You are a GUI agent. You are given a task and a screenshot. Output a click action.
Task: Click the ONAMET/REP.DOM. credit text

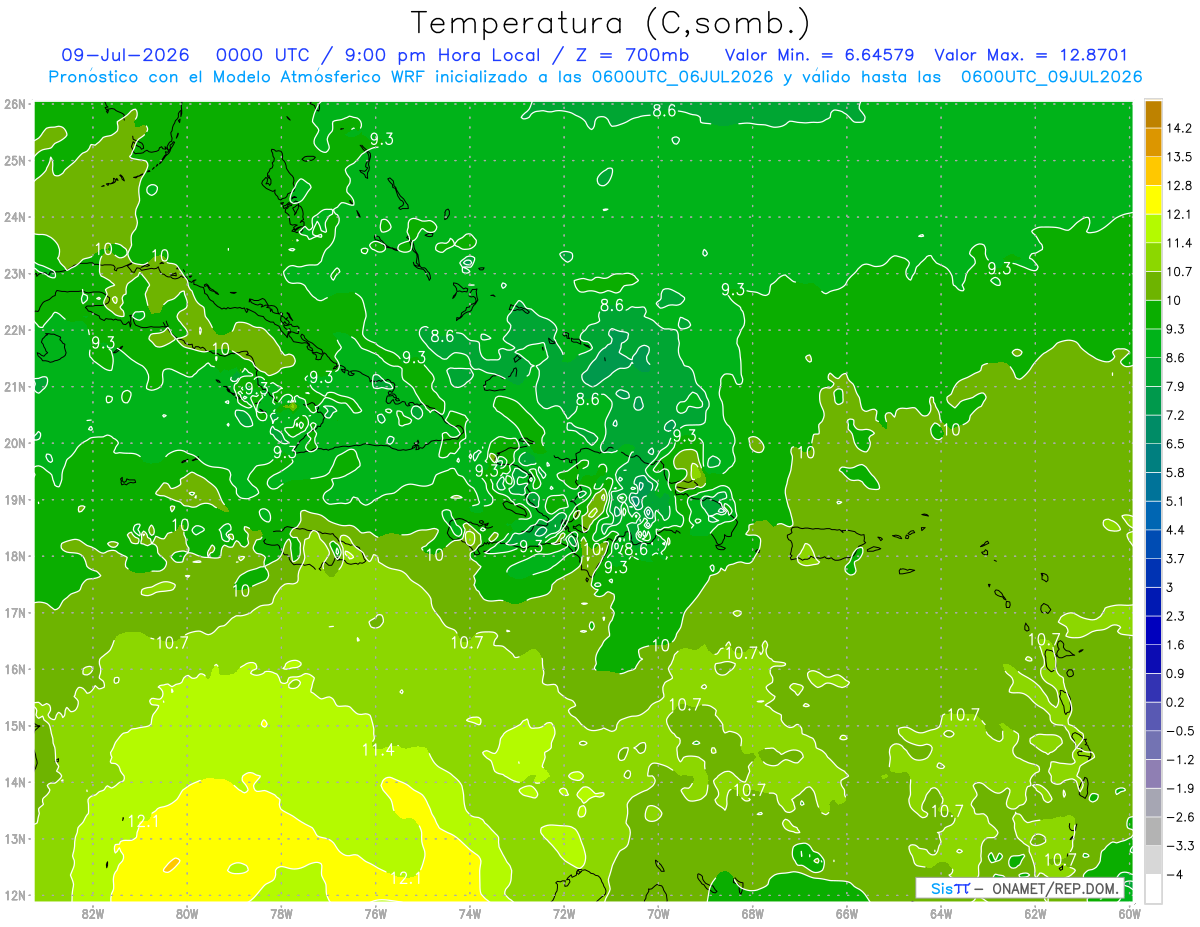pyautogui.click(x=1054, y=888)
